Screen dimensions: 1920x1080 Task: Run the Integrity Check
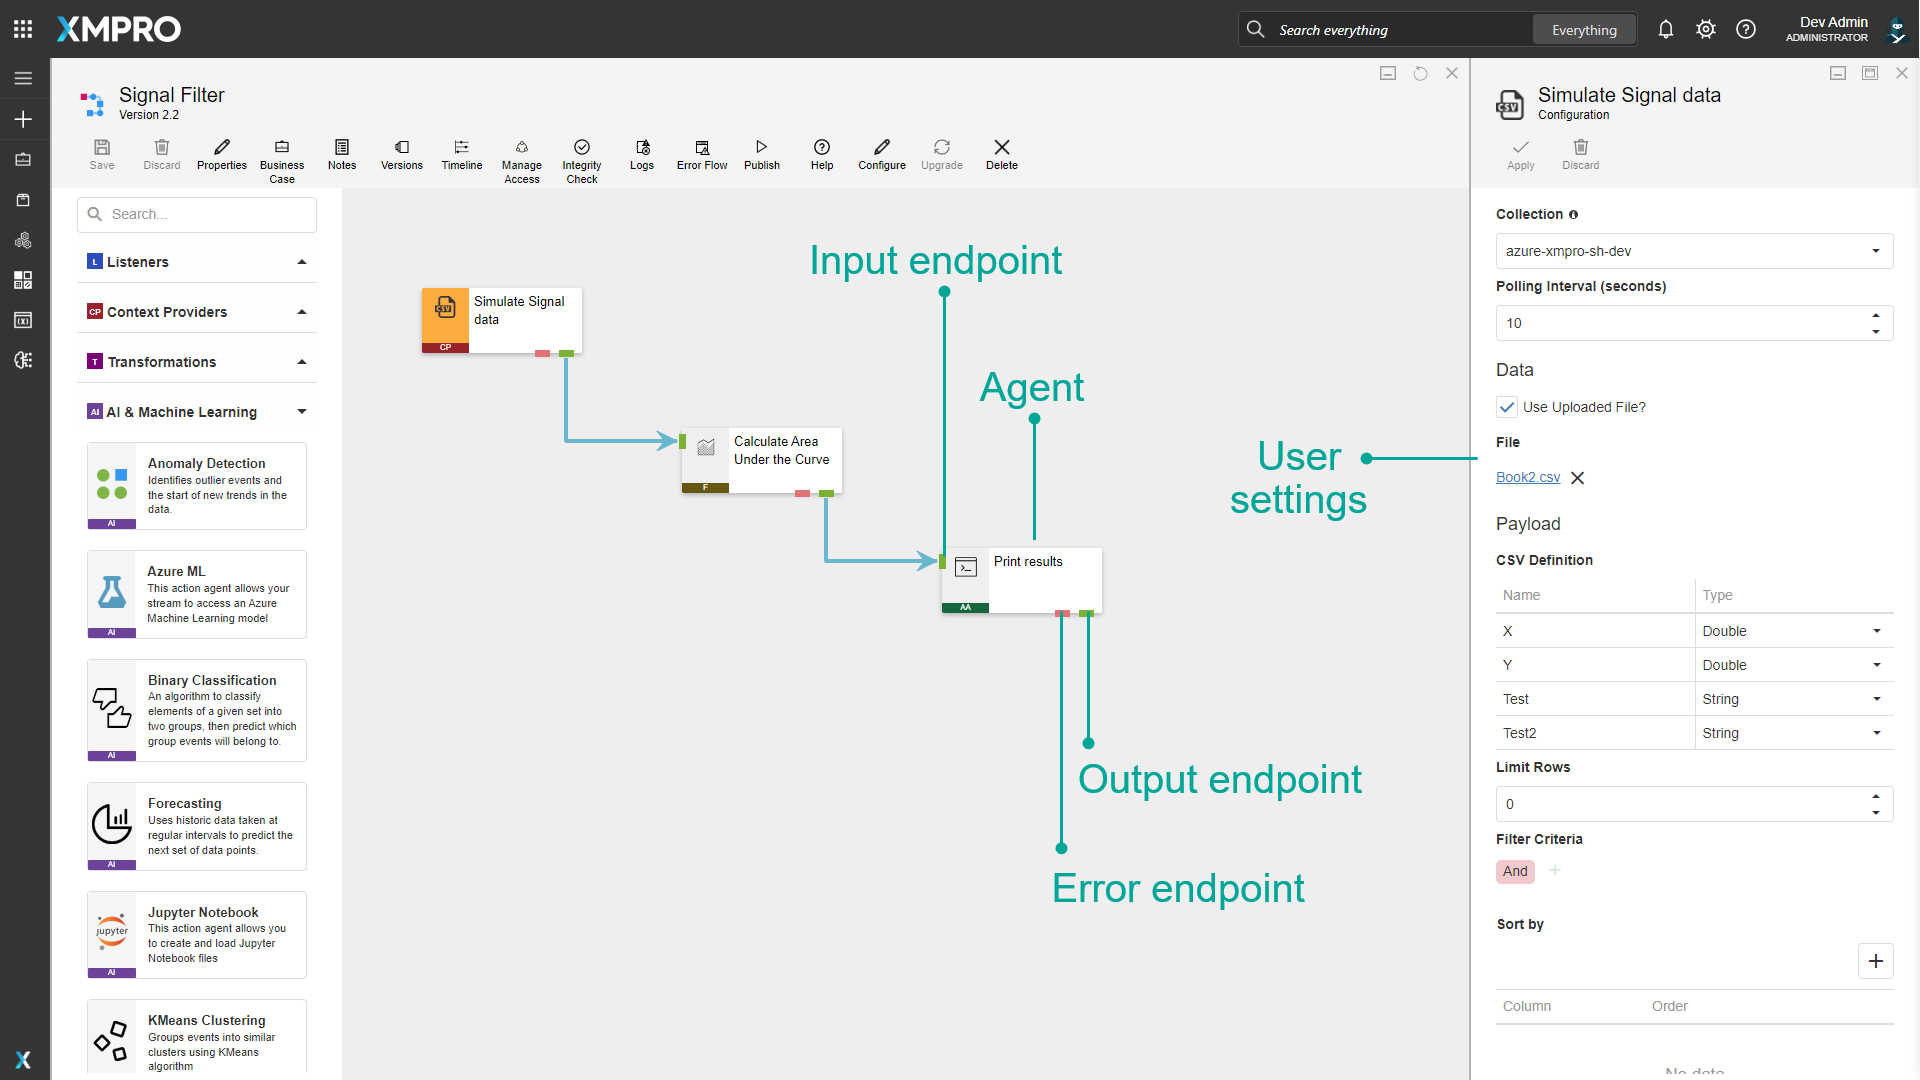tap(581, 155)
